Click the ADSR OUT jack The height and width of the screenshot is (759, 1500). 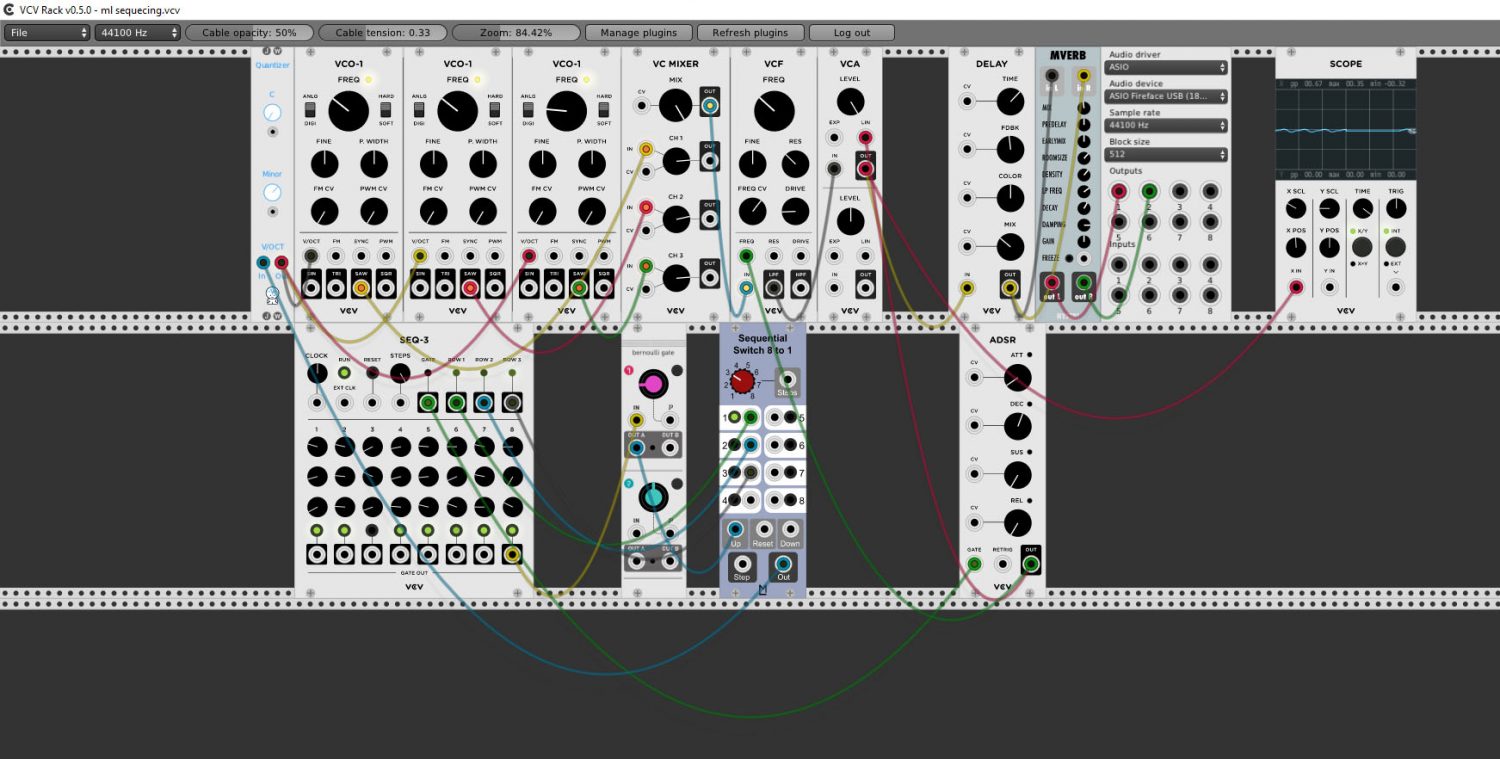(x=1031, y=564)
